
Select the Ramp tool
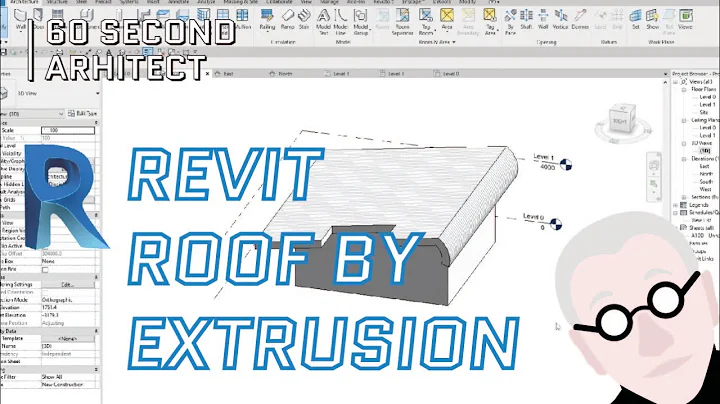287,20
